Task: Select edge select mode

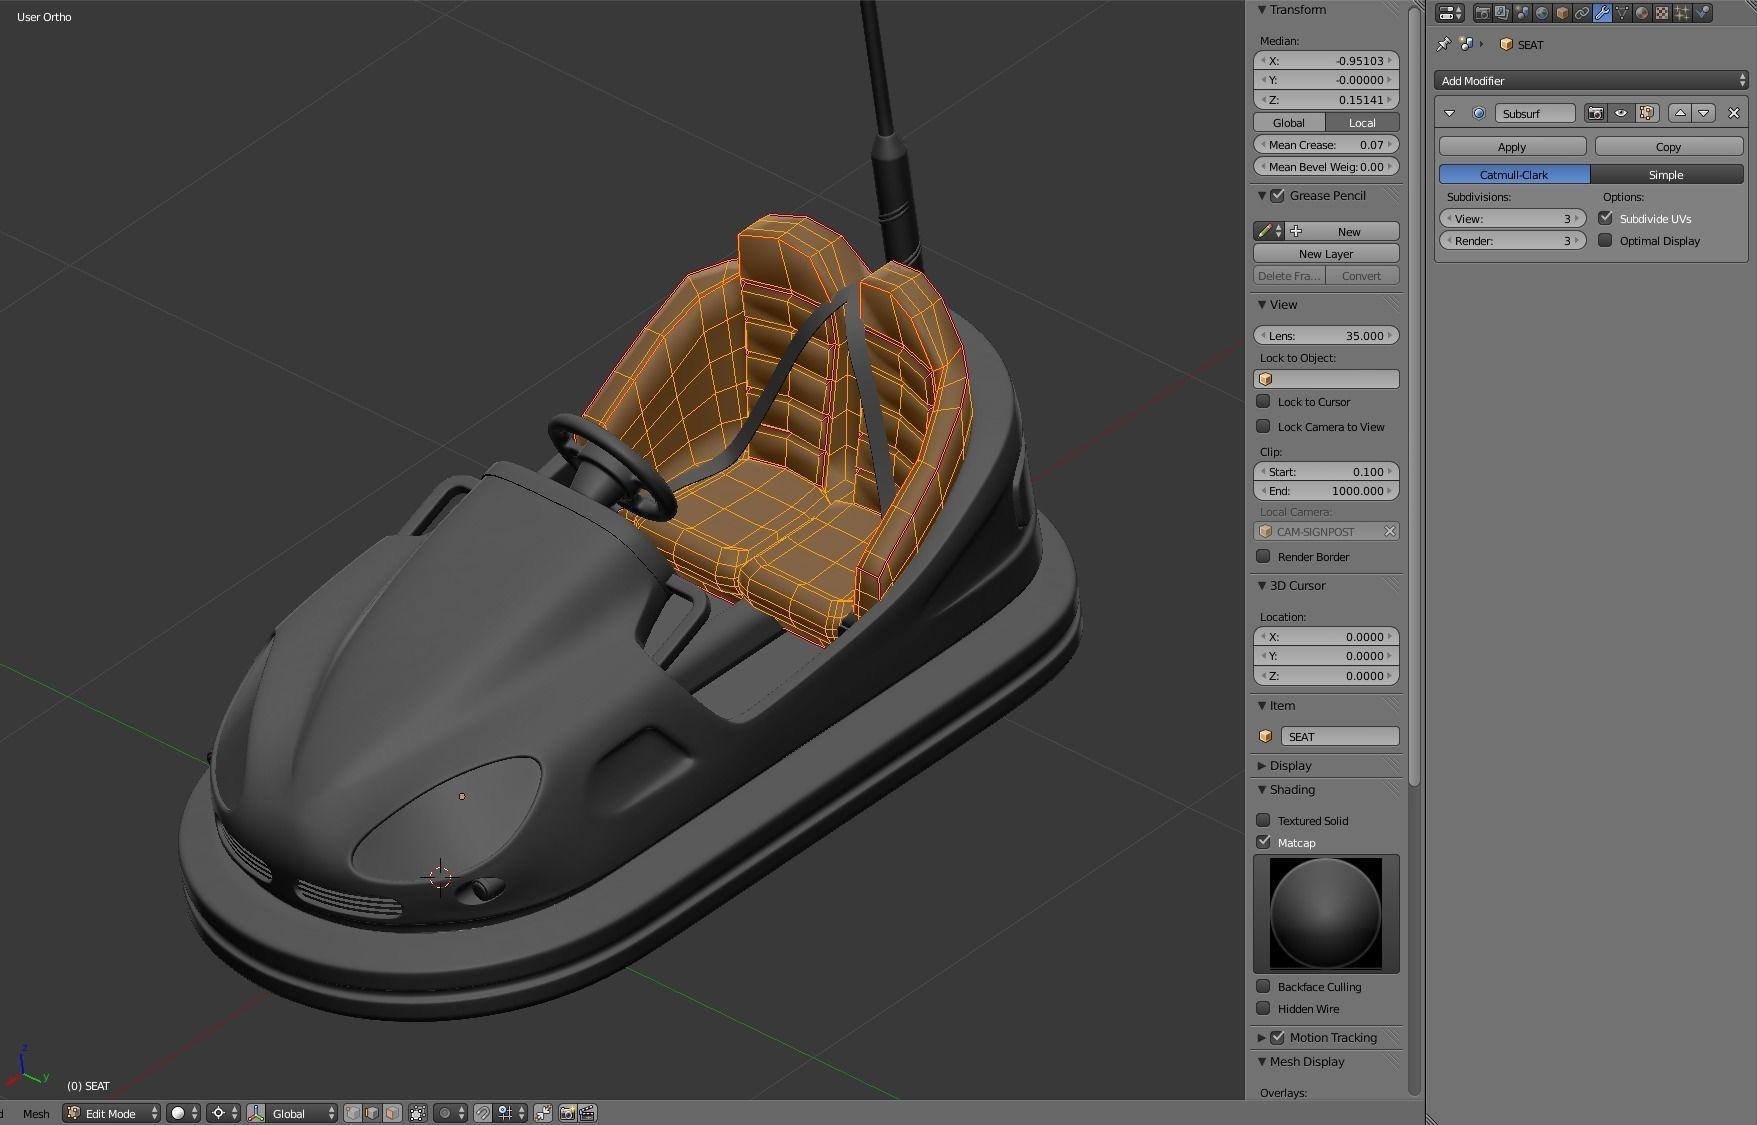Action: pyautogui.click(x=372, y=1113)
